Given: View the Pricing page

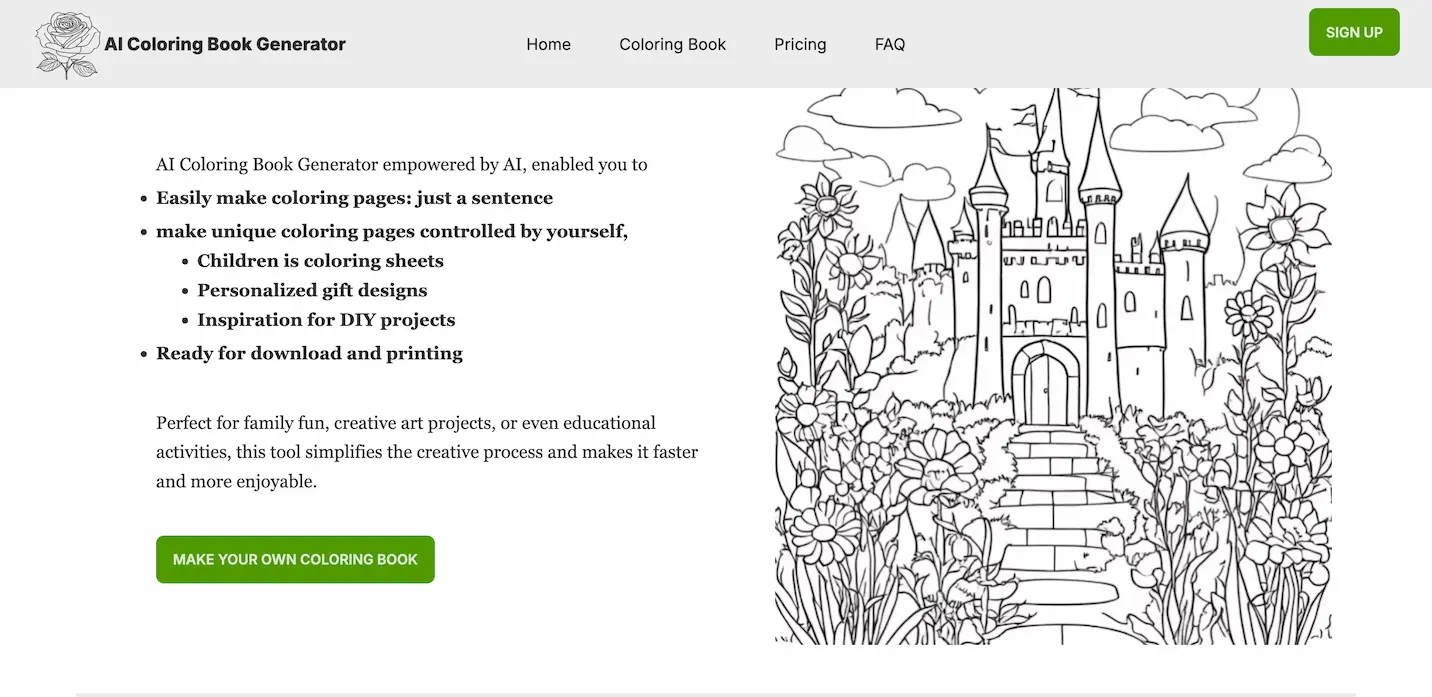Looking at the screenshot, I should point(800,44).
